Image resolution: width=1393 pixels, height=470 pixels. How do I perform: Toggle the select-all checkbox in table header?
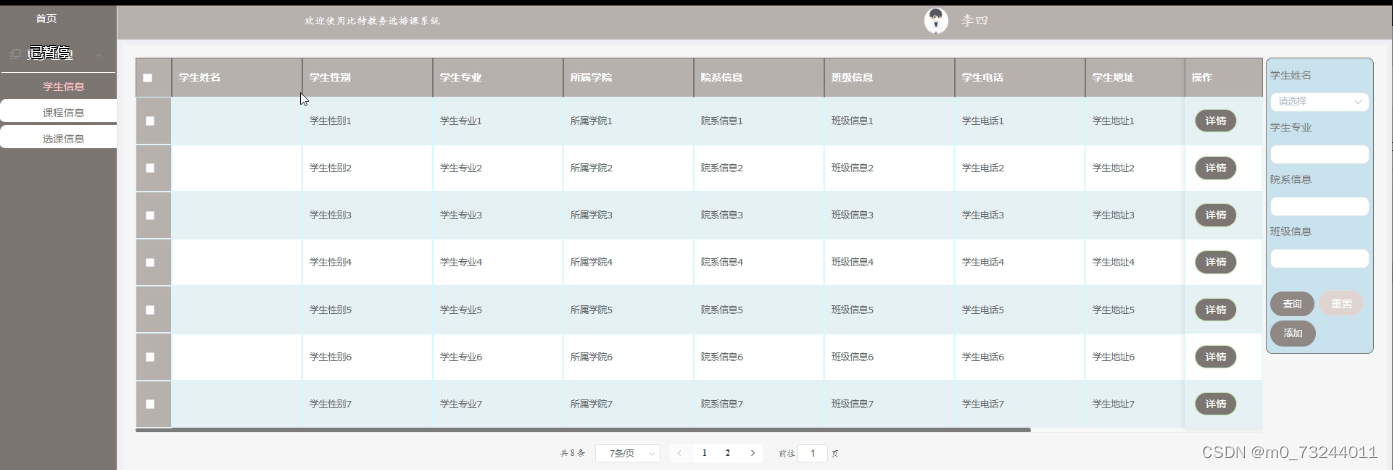[148, 77]
